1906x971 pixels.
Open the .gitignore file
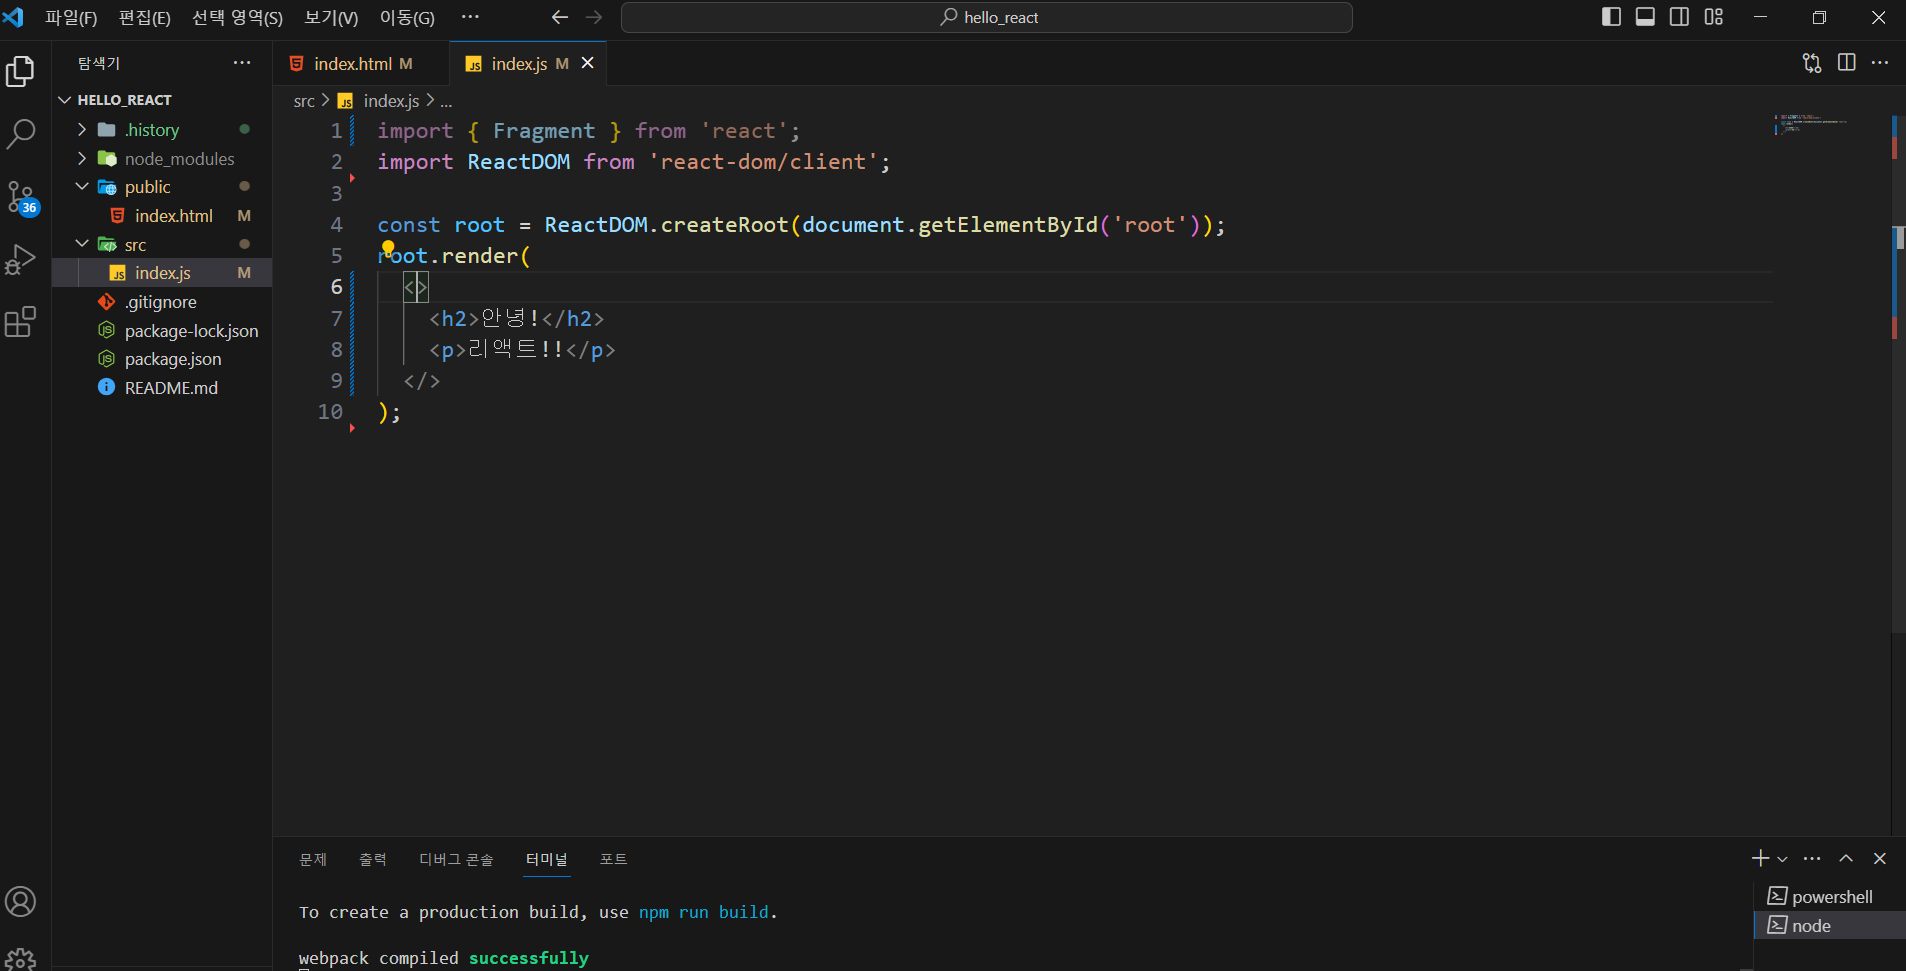[162, 302]
